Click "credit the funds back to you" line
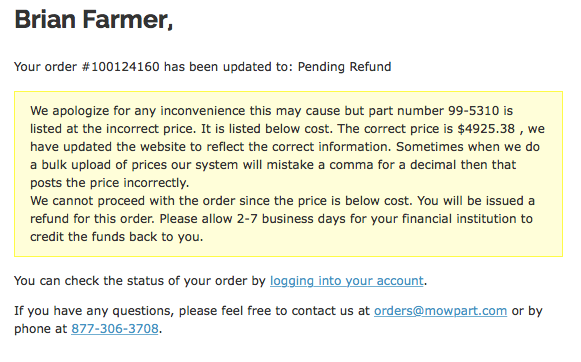Image resolution: width=581 pixels, height=362 pixels. pyautogui.click(x=117, y=237)
